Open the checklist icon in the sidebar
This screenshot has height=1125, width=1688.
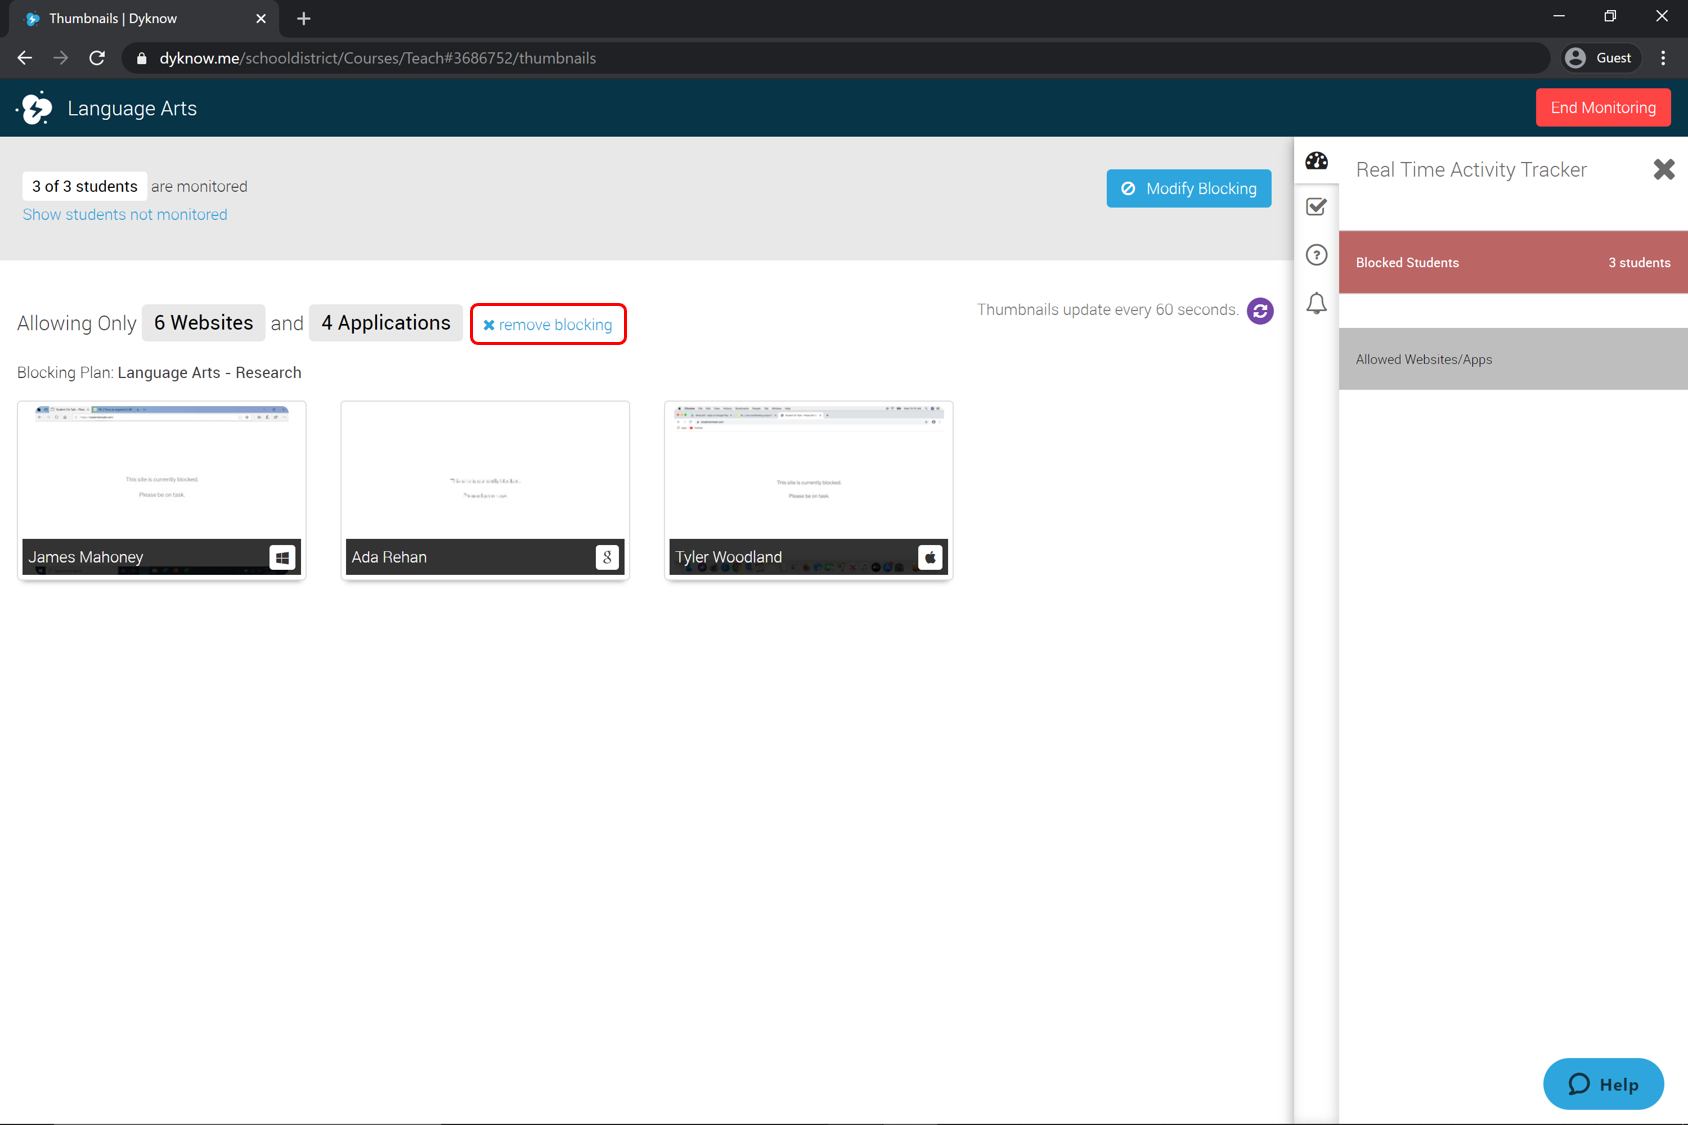tap(1316, 207)
